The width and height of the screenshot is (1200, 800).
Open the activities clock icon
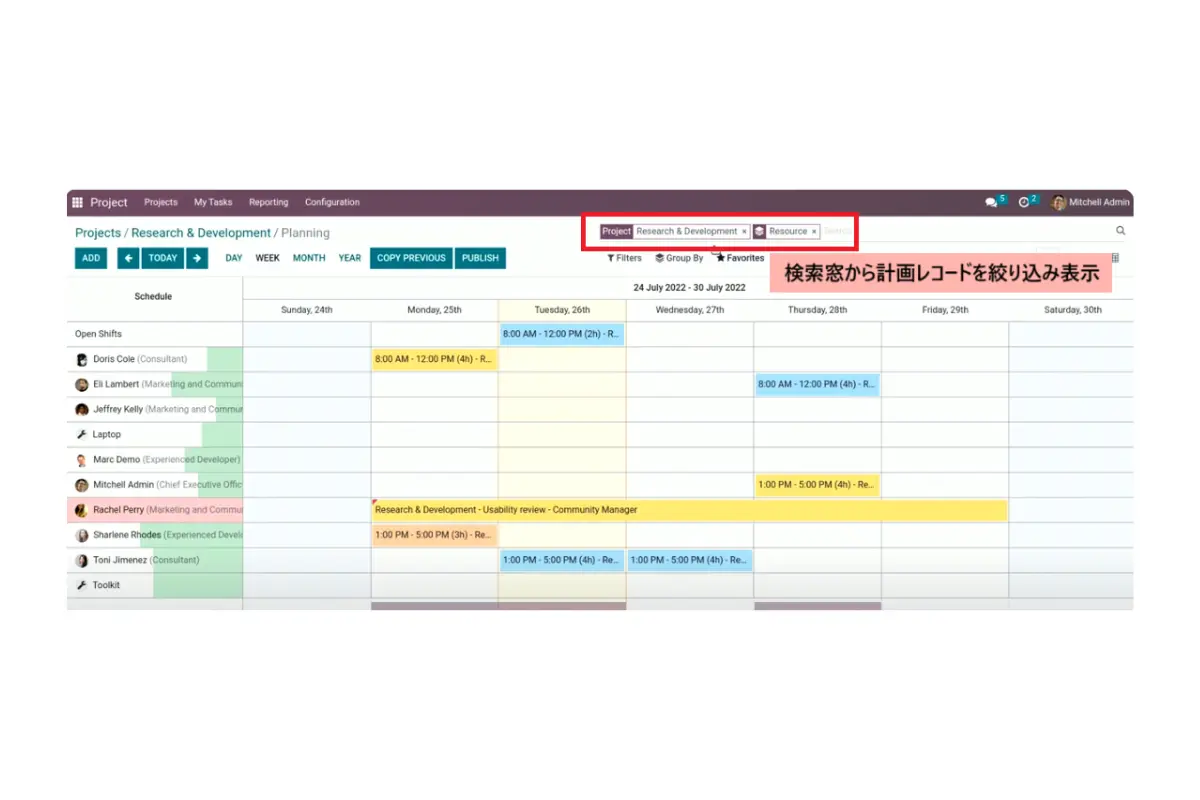(1023, 202)
